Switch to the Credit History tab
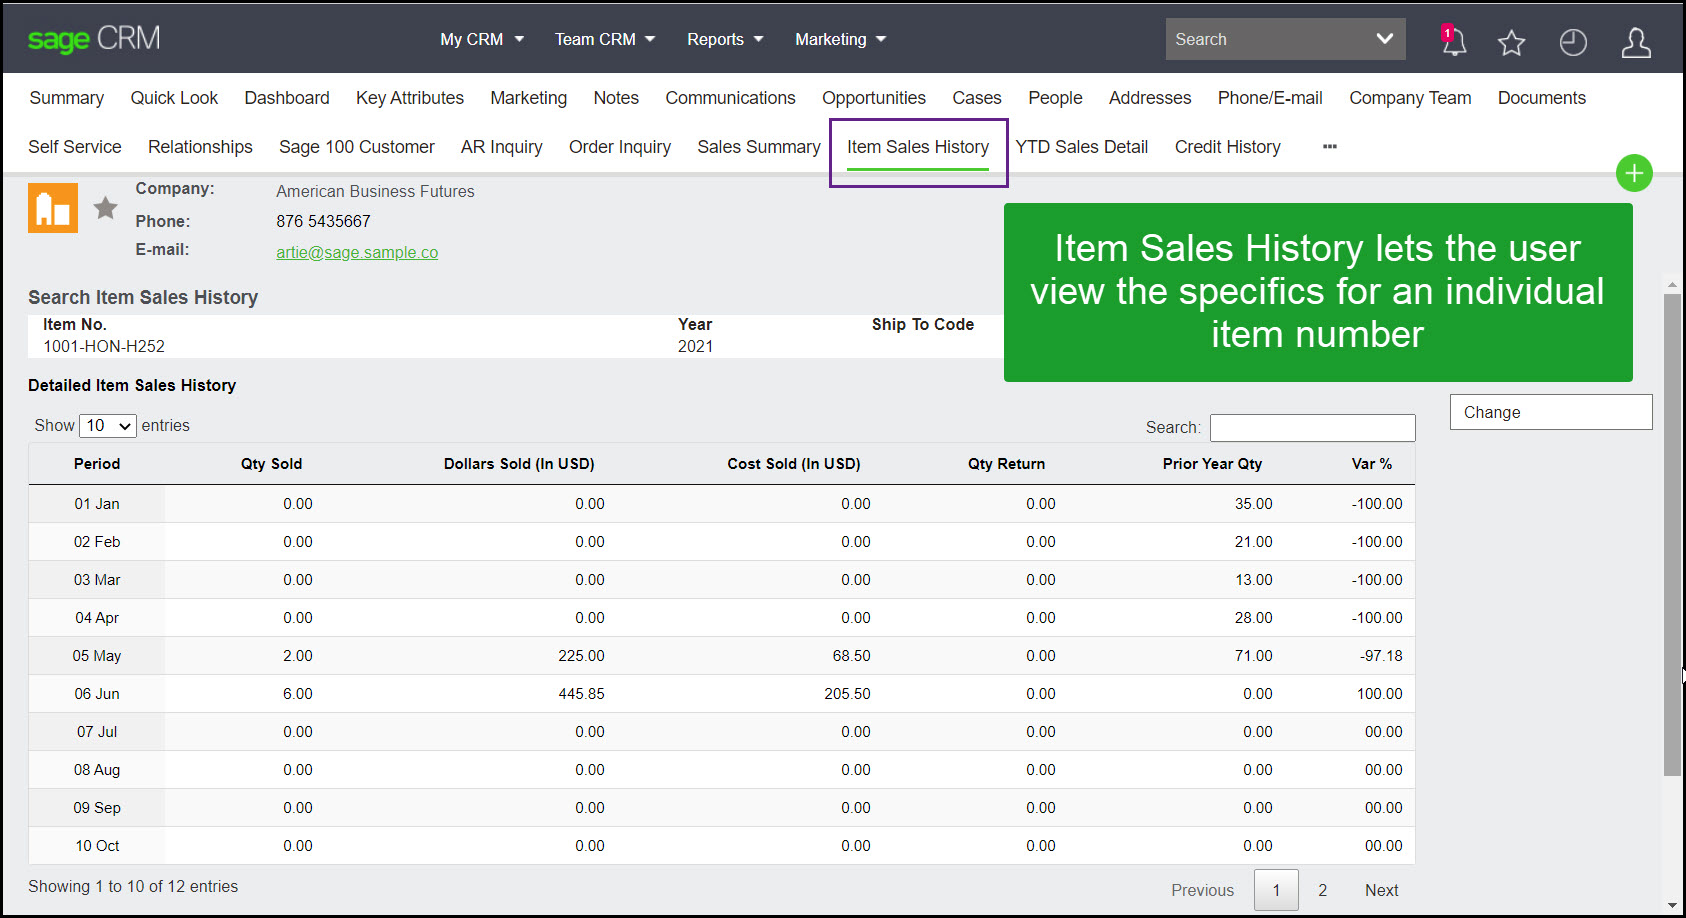The width and height of the screenshot is (1686, 918). 1227,146
